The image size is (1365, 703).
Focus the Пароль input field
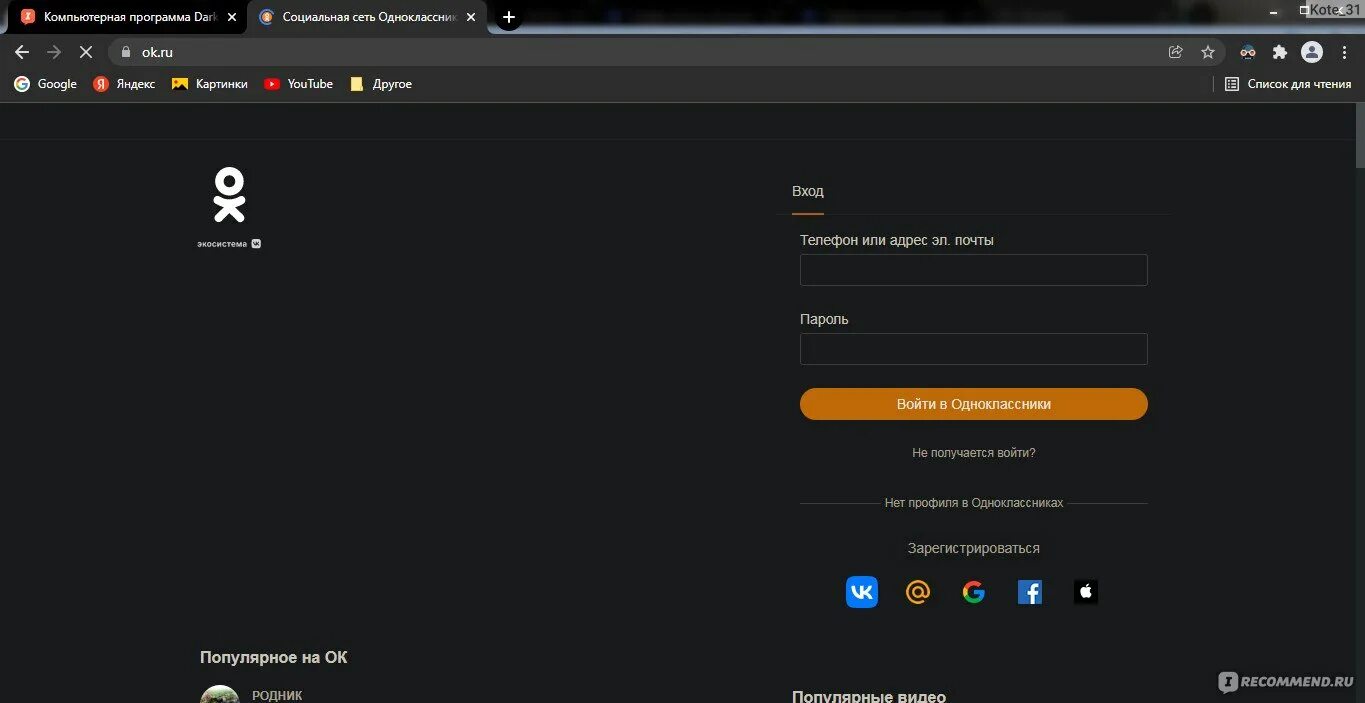[x=973, y=349]
